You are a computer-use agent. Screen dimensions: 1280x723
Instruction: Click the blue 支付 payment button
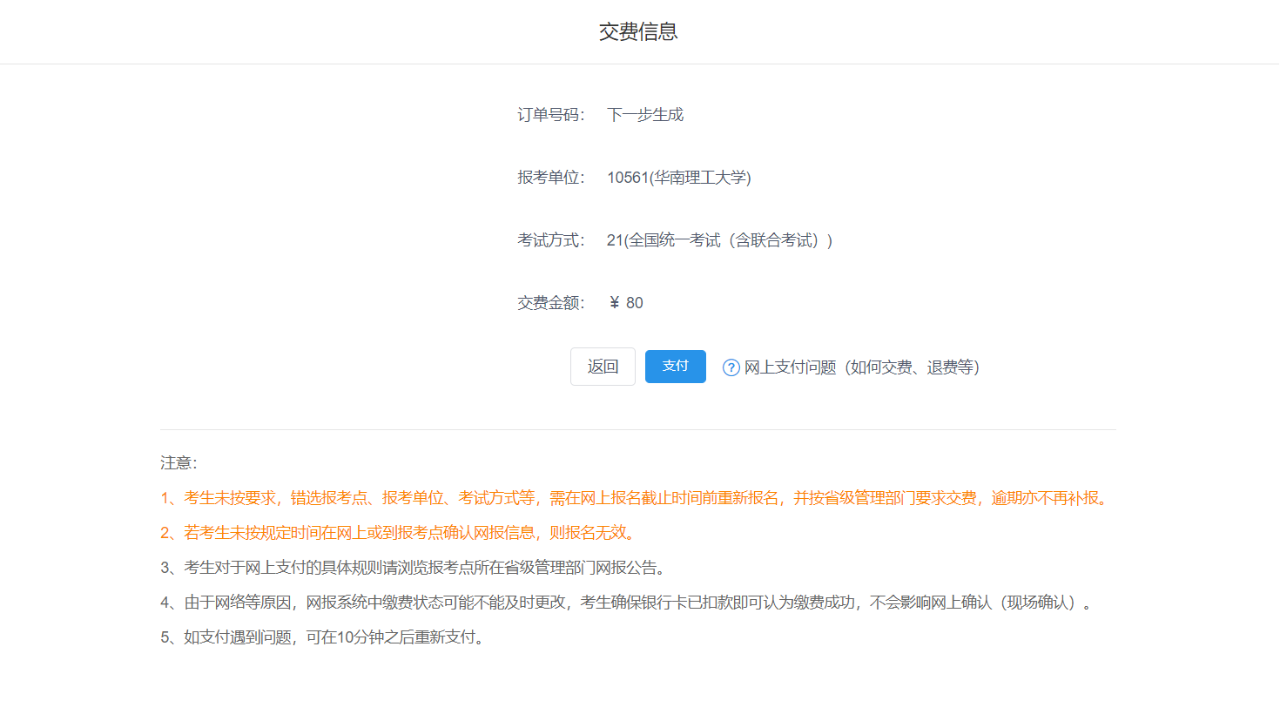point(675,366)
